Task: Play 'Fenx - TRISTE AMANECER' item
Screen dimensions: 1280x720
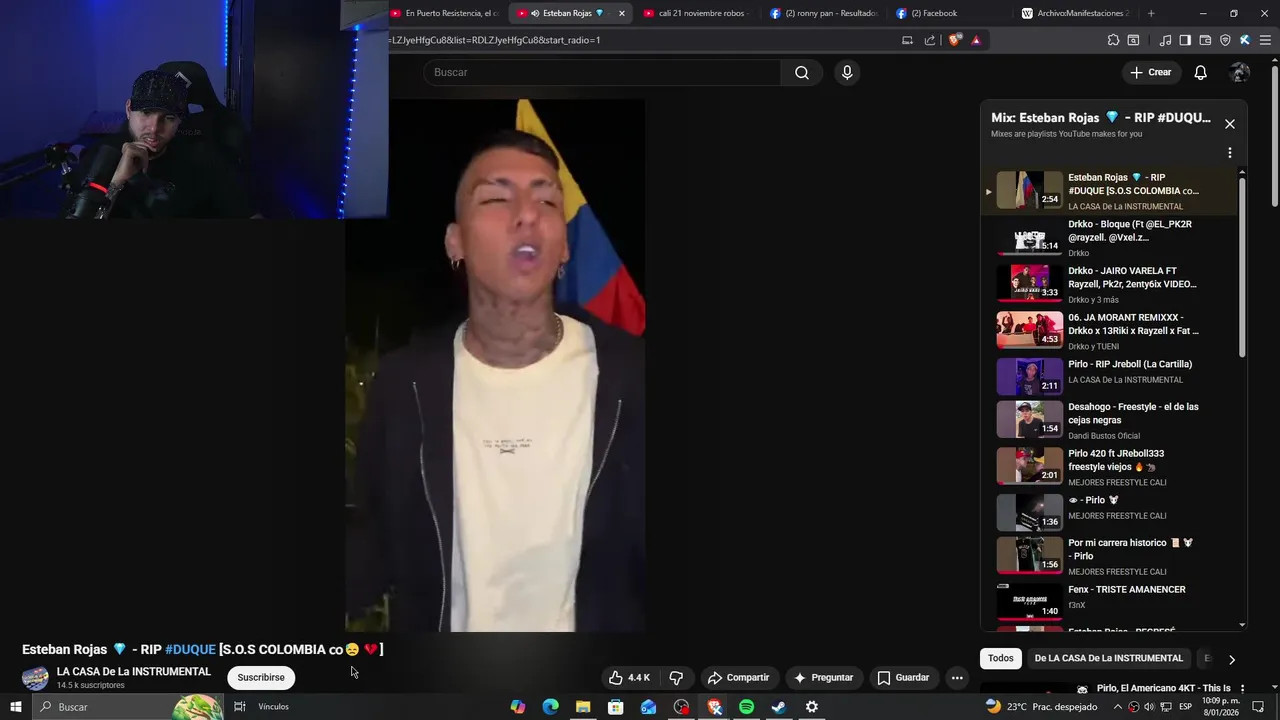Action: (1110, 601)
